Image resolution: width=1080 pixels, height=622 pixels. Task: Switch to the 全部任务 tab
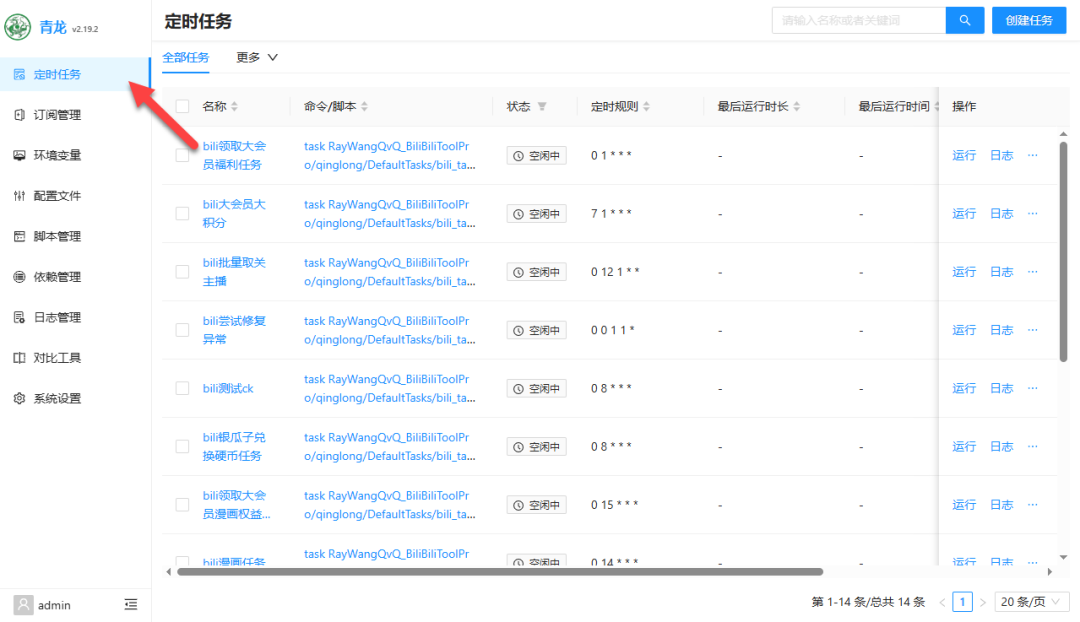point(186,57)
